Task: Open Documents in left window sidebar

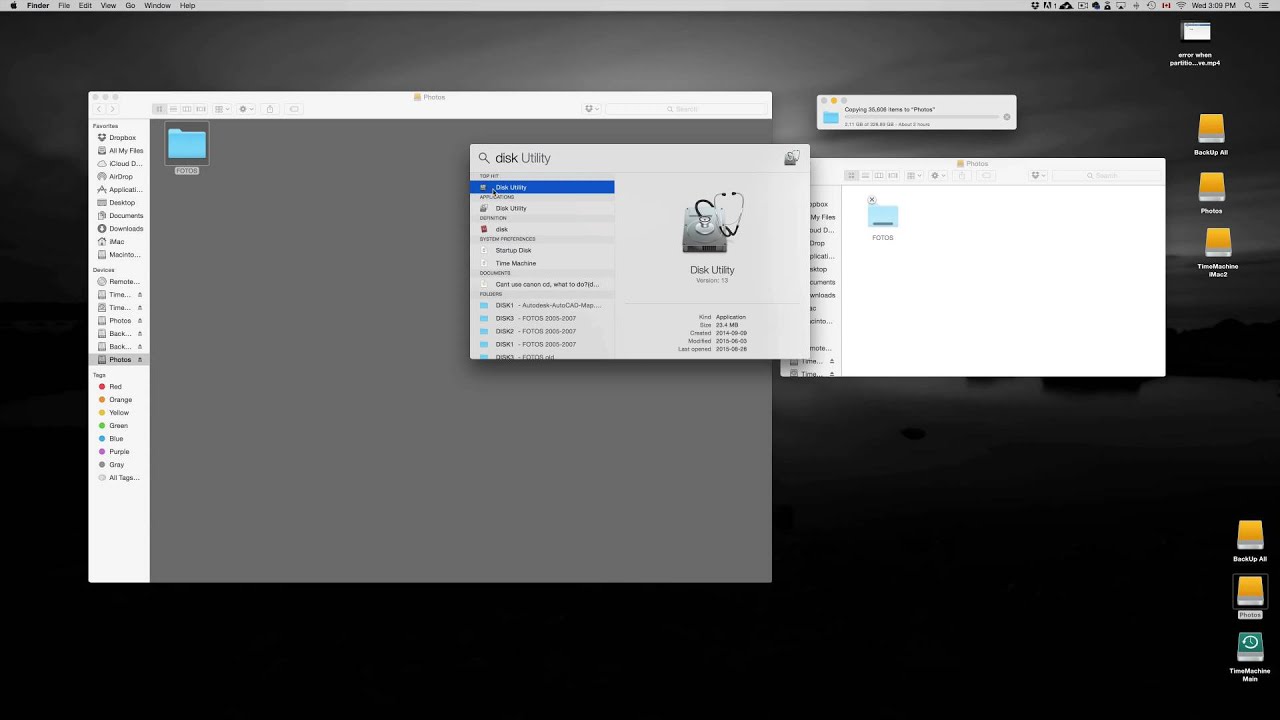Action: coord(119,216)
